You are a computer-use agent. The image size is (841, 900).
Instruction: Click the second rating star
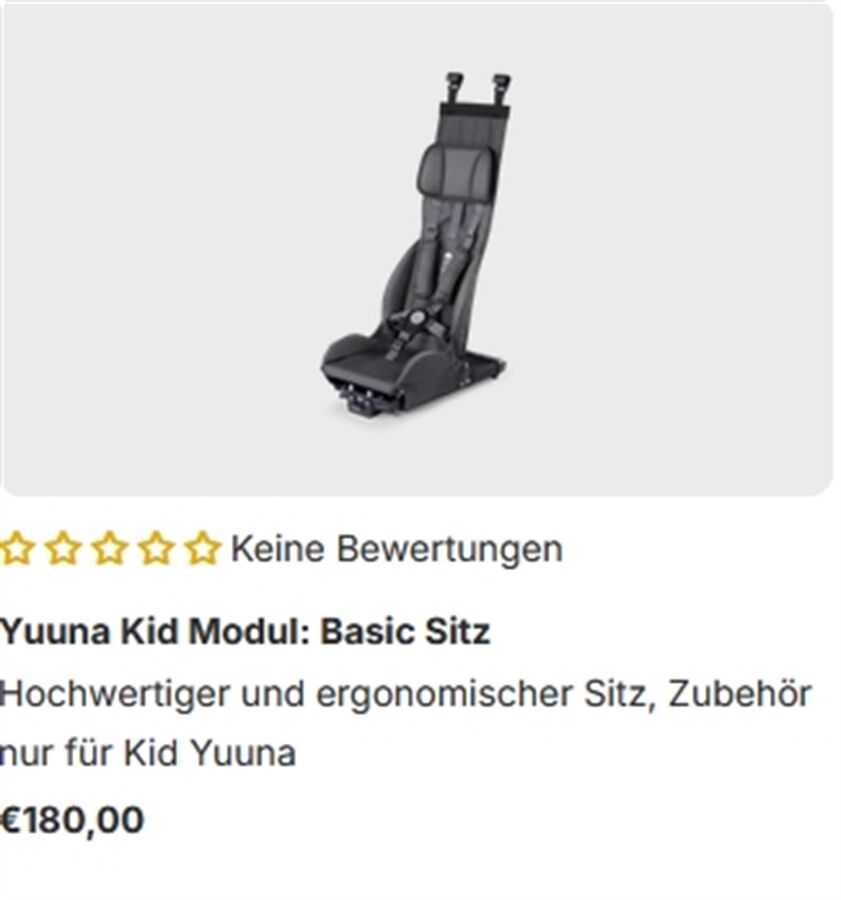pyautogui.click(x=63, y=549)
